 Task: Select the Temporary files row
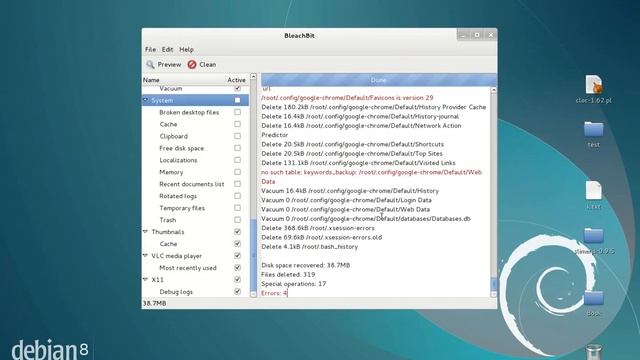(195, 208)
